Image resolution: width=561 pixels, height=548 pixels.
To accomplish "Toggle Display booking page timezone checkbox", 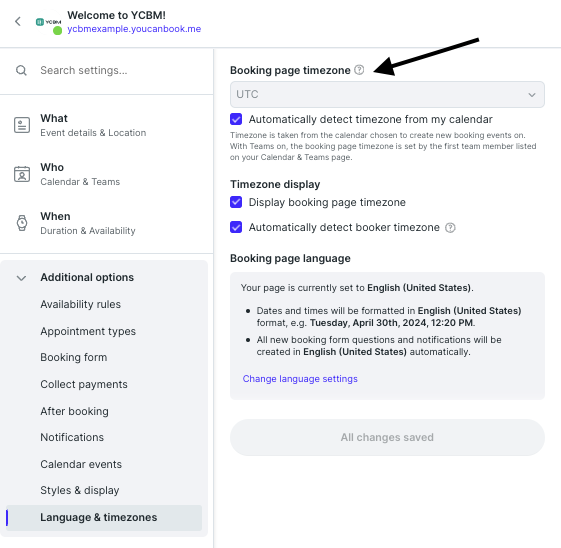I will pos(236,202).
